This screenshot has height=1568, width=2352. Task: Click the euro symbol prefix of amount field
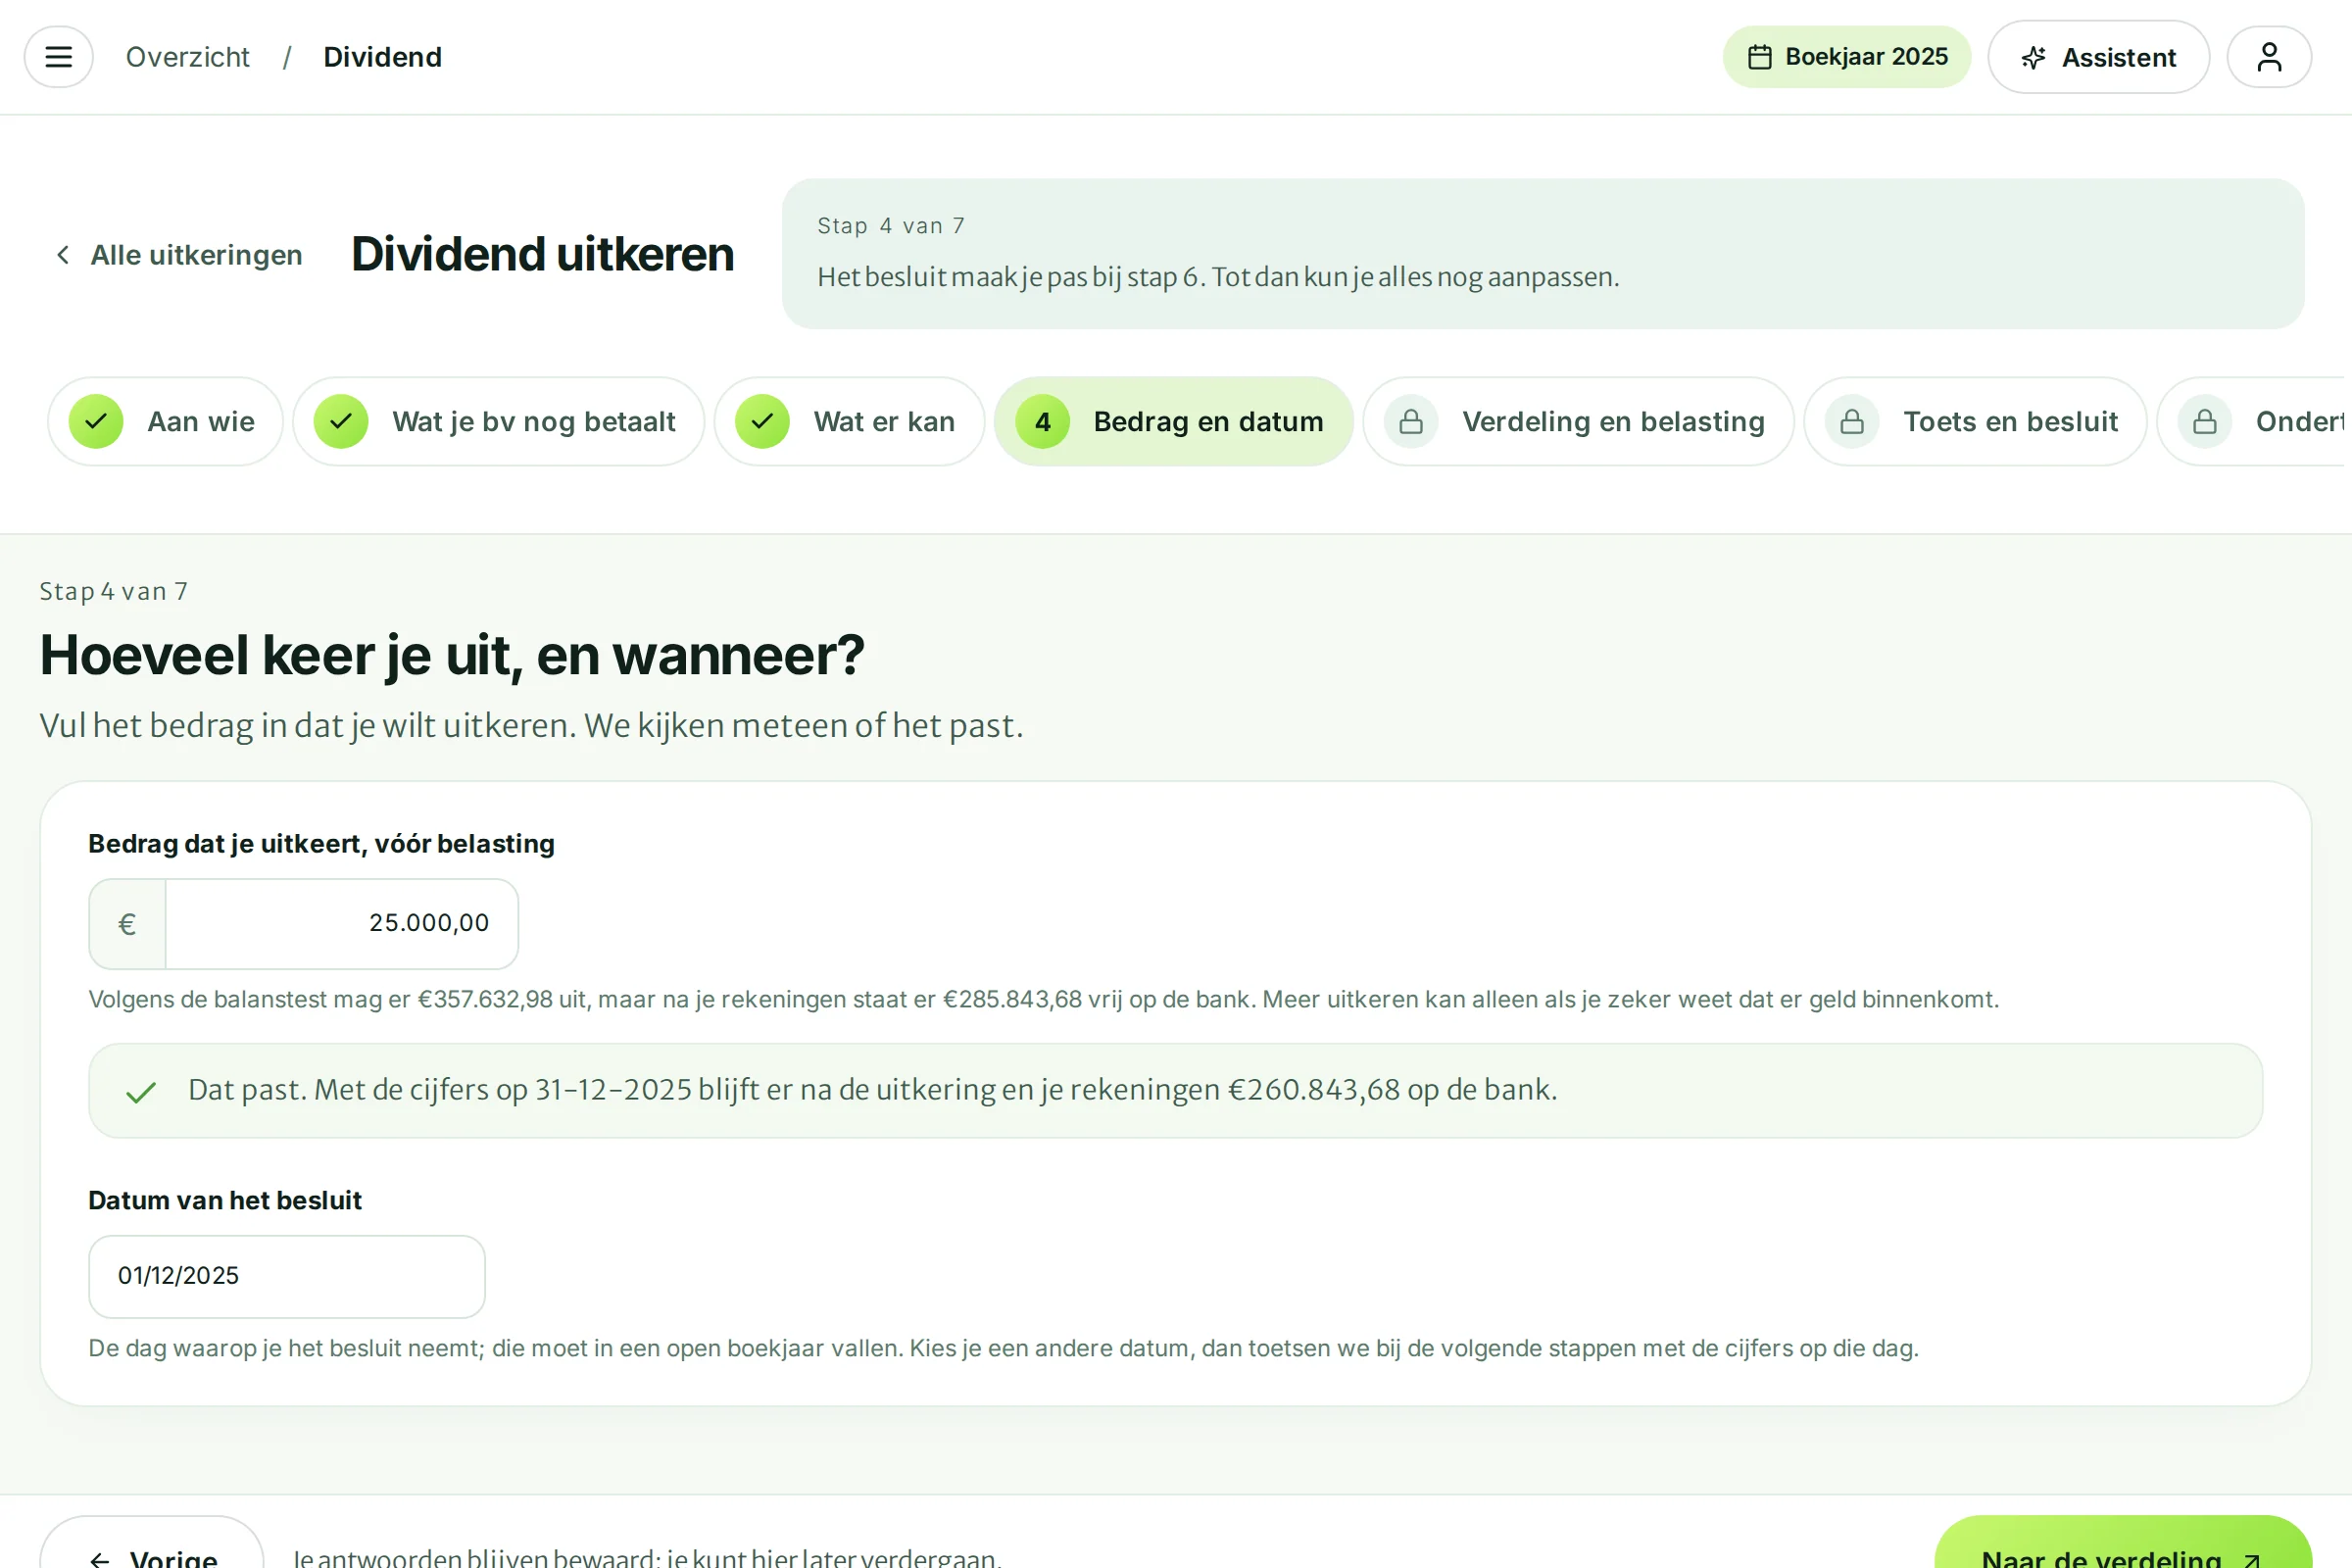click(x=127, y=923)
